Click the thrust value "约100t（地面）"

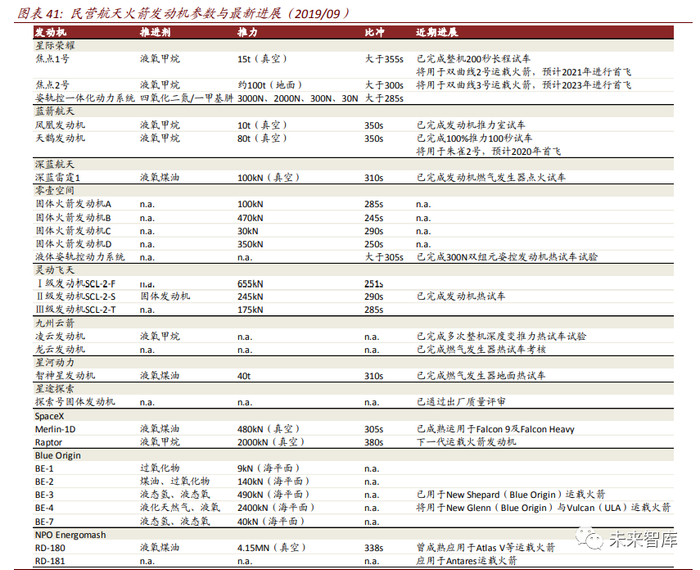pos(270,85)
